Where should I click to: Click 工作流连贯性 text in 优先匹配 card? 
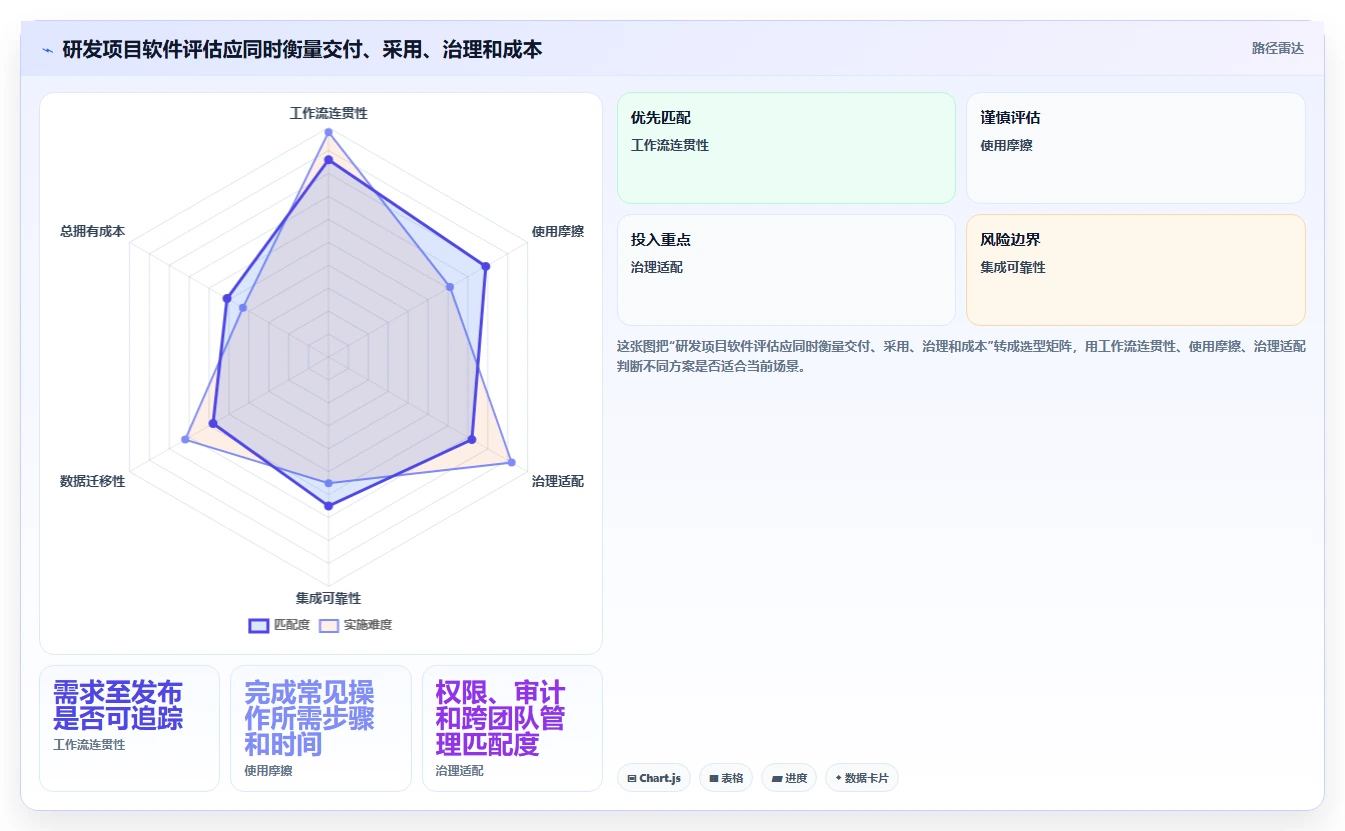tap(670, 145)
